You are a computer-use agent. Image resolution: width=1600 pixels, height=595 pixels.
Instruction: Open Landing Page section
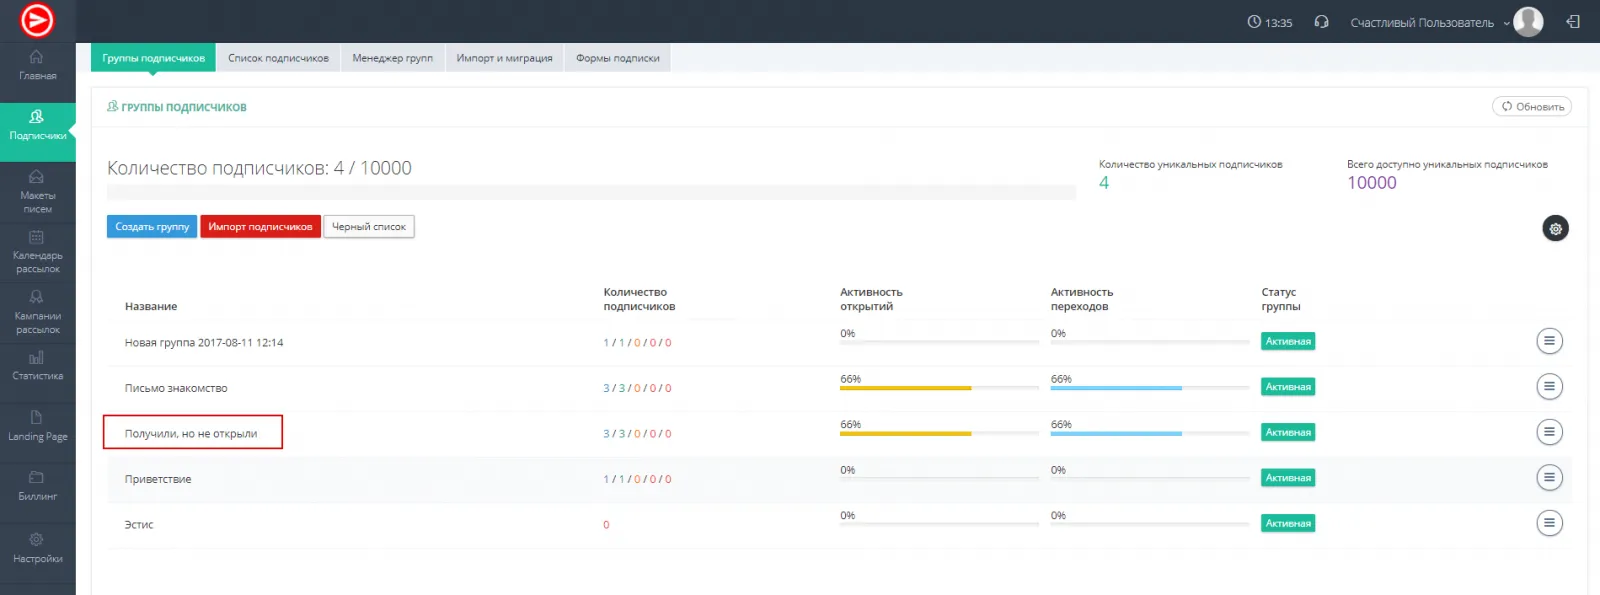[37, 425]
